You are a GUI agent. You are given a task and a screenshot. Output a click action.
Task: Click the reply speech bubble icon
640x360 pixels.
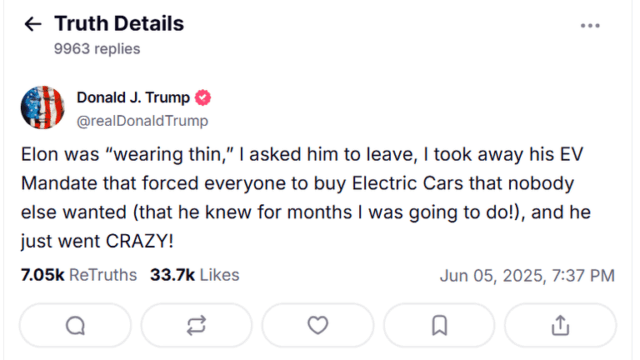(76, 326)
